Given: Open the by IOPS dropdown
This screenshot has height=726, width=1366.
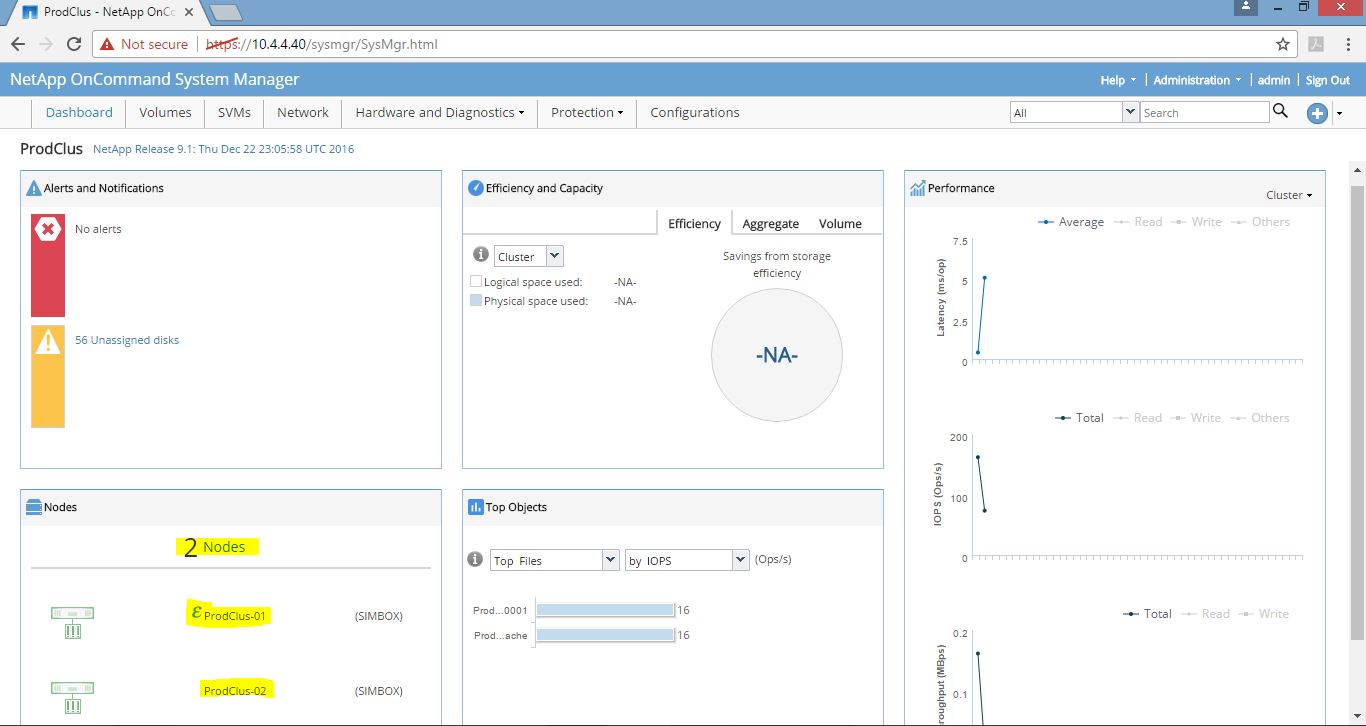Looking at the screenshot, I should [738, 560].
